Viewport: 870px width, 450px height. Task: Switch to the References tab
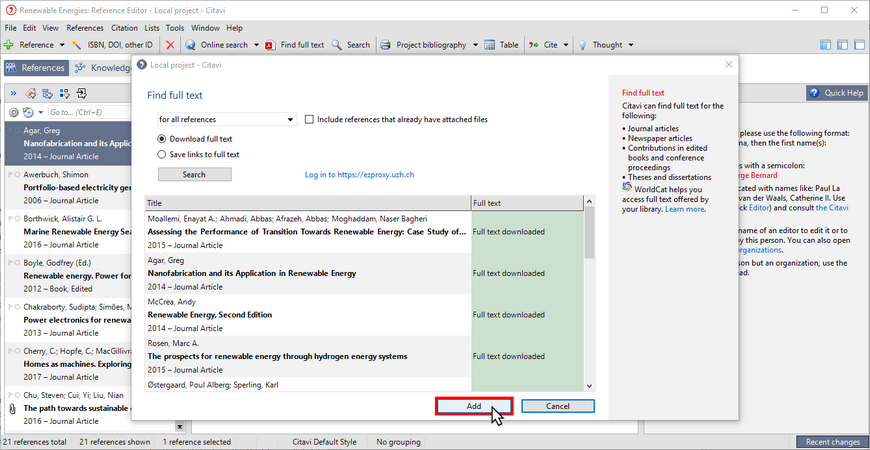pyautogui.click(x=37, y=68)
